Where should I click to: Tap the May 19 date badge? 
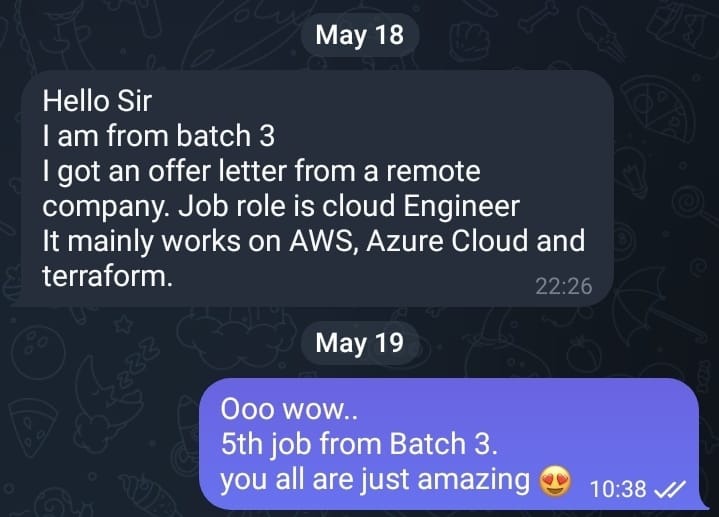pyautogui.click(x=360, y=343)
